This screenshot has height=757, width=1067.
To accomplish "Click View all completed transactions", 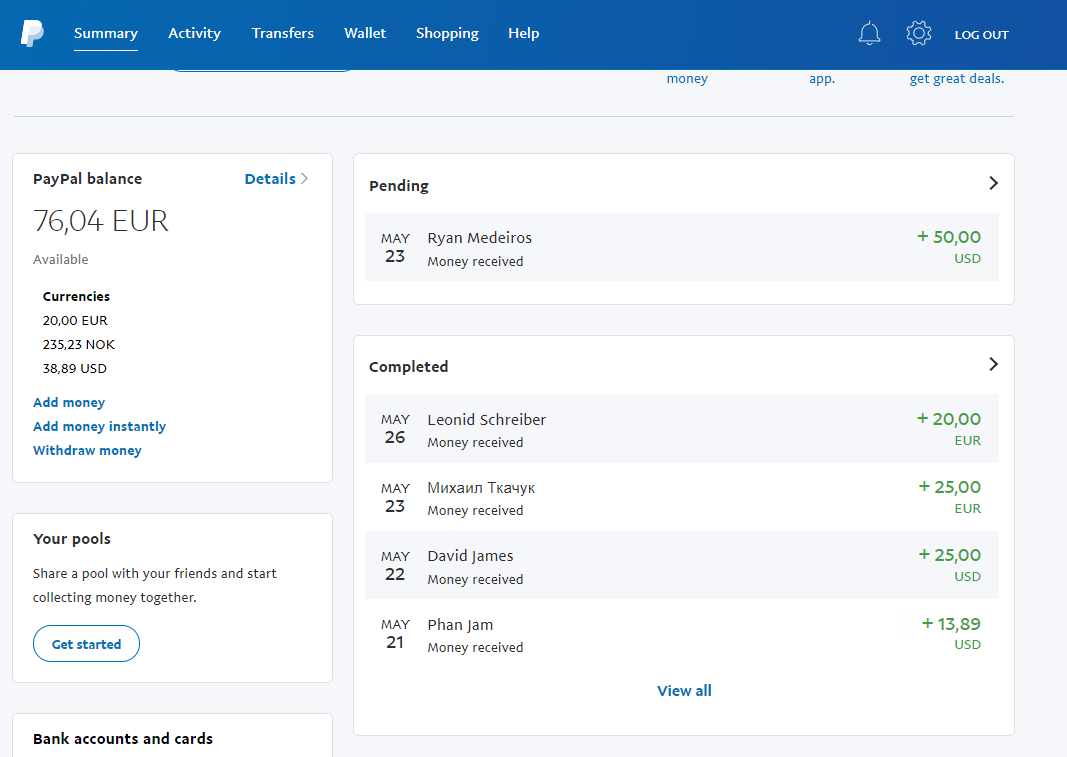I will (684, 691).
